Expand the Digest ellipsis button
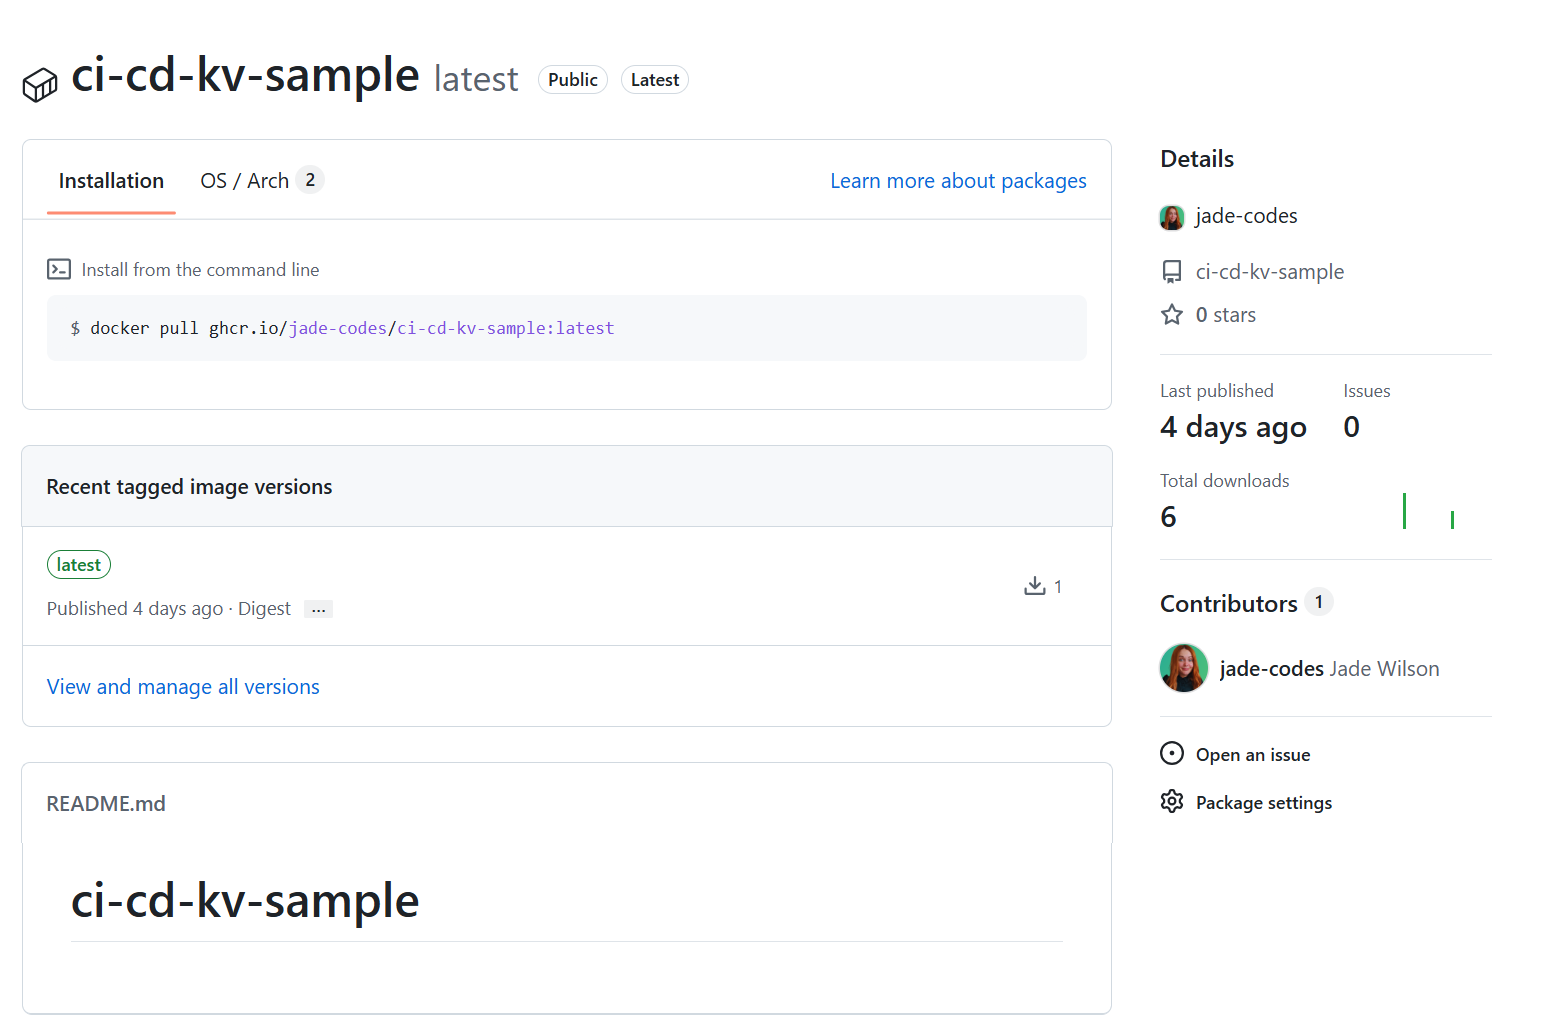Screen dimensions: 1558x1033 (318, 609)
